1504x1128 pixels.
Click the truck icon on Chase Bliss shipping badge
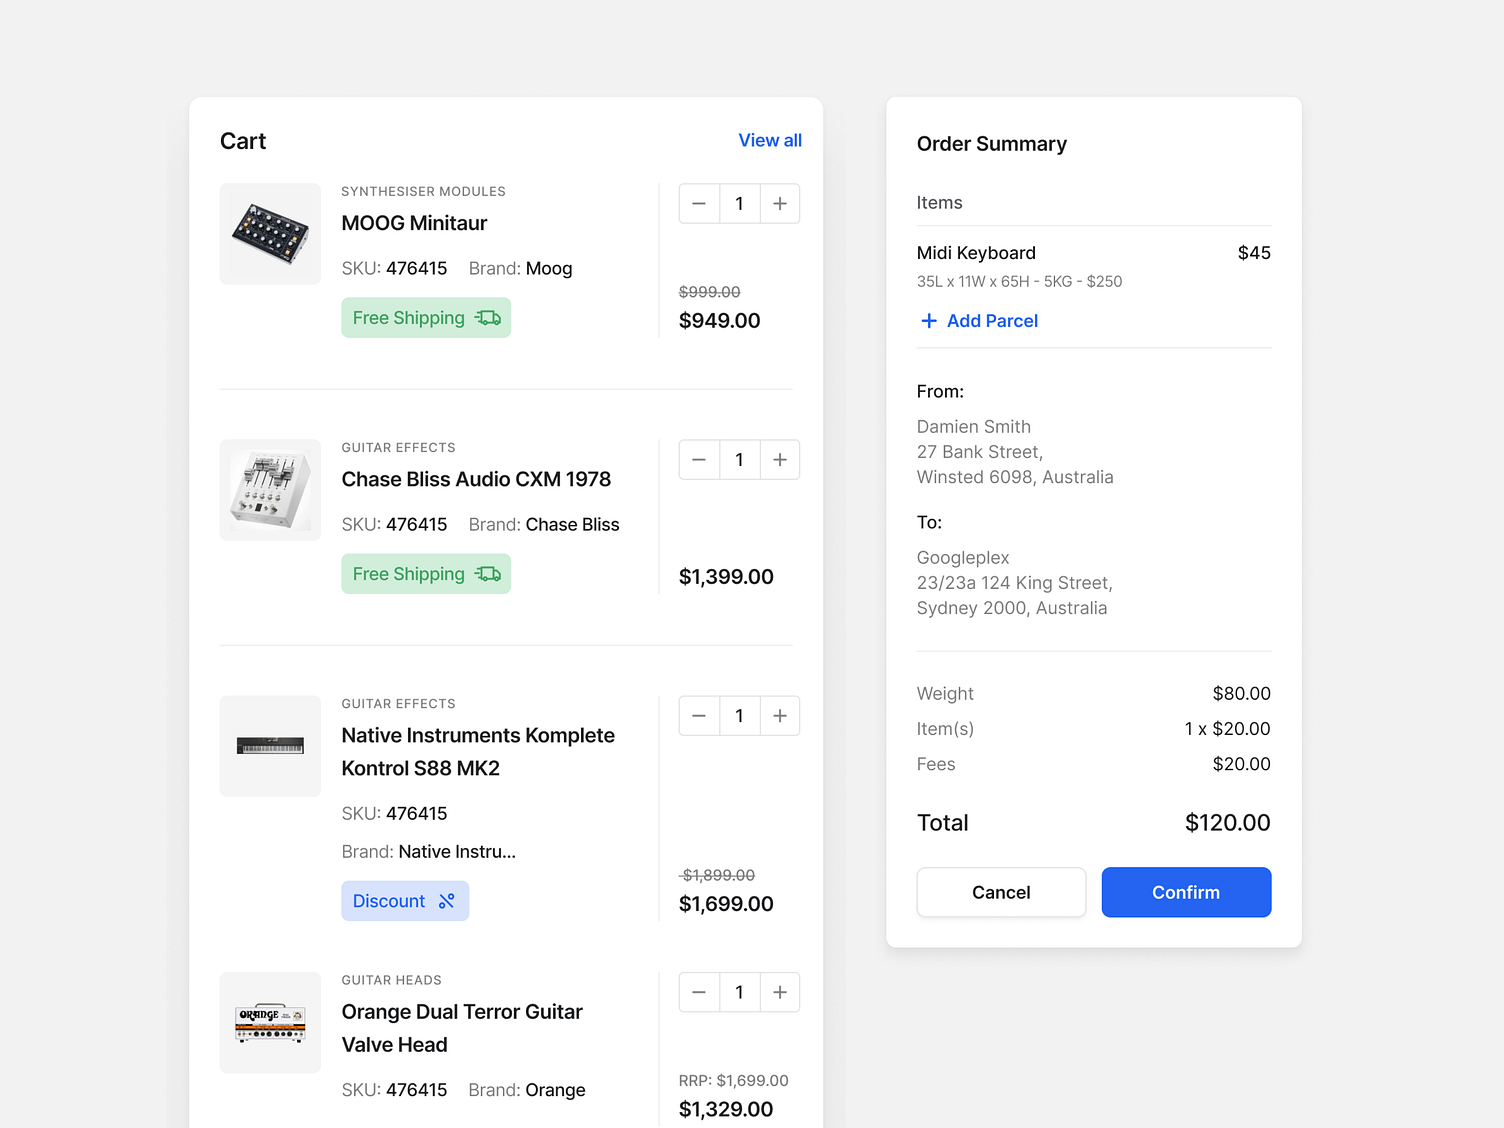point(488,574)
